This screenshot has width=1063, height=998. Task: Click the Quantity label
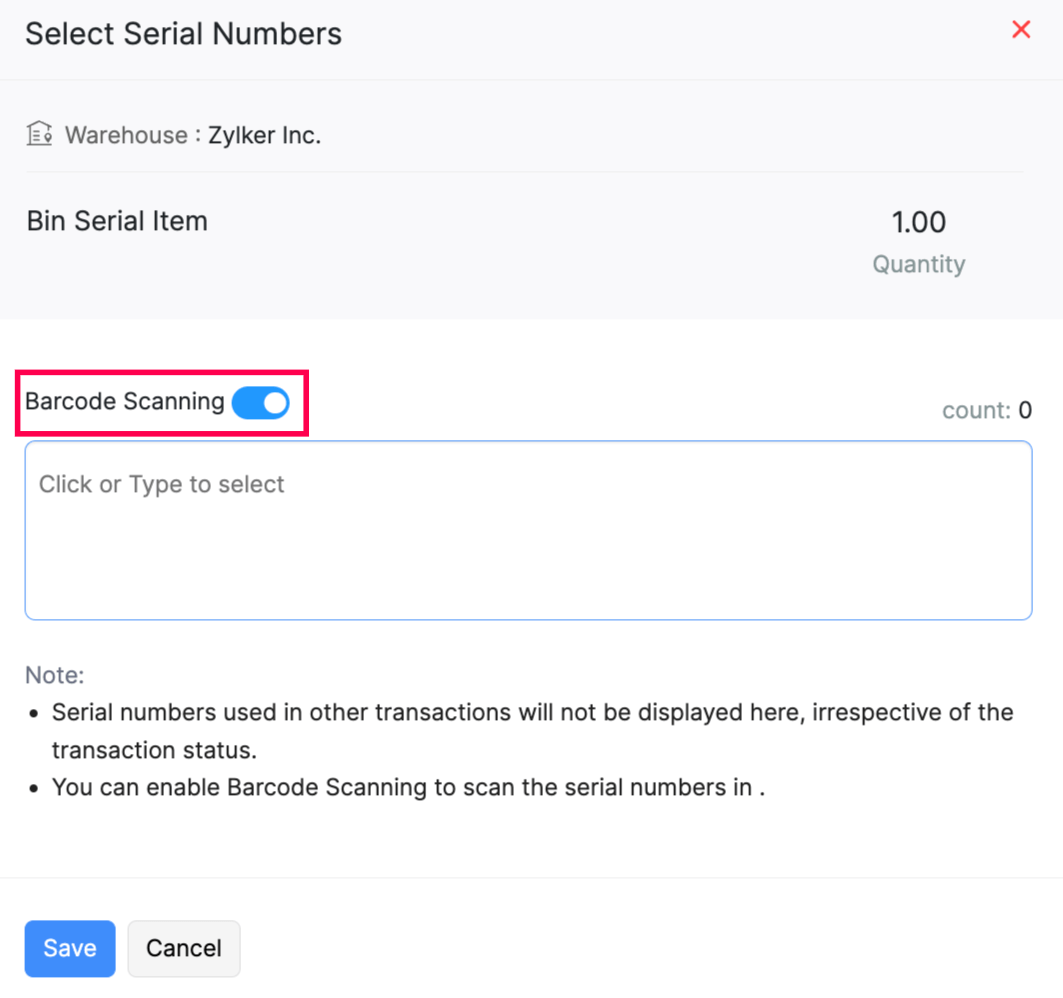[918, 265]
